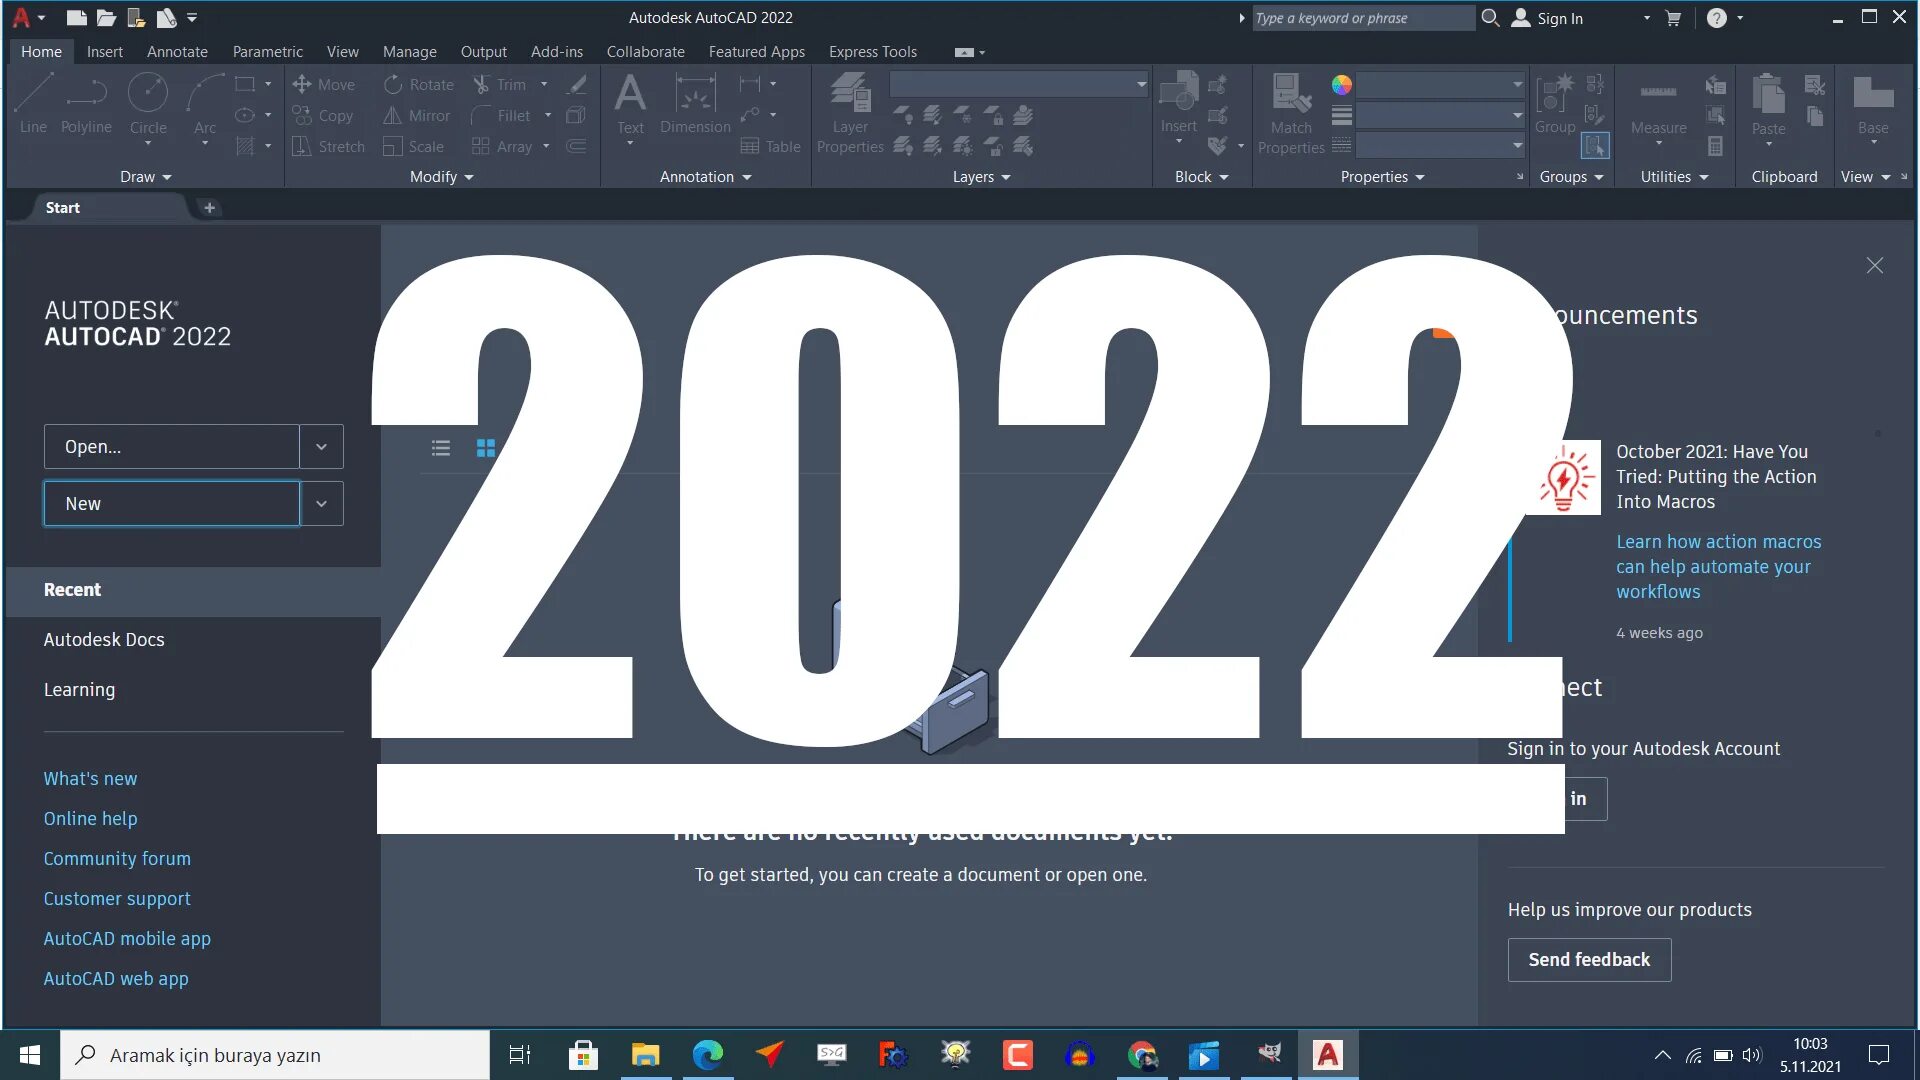Screen dimensions: 1920x1080
Task: Open the Community forum link
Action: tap(117, 859)
